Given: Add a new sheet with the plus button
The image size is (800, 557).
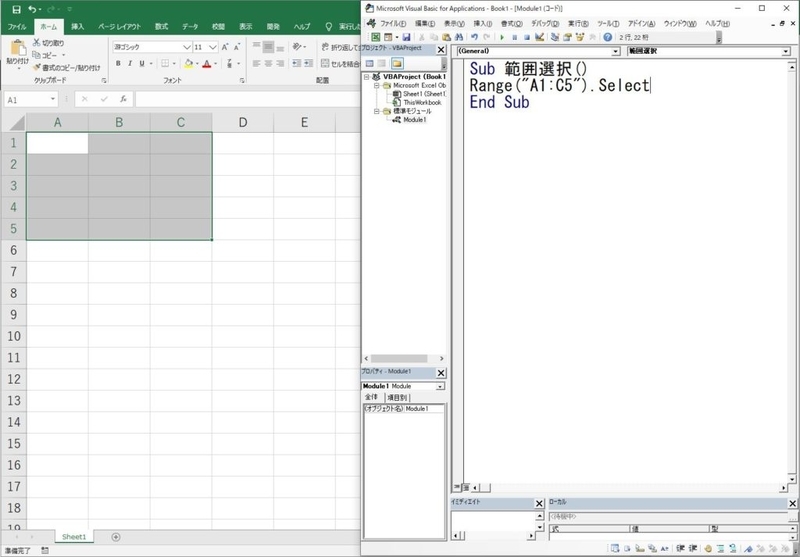Looking at the screenshot, I should click(116, 537).
